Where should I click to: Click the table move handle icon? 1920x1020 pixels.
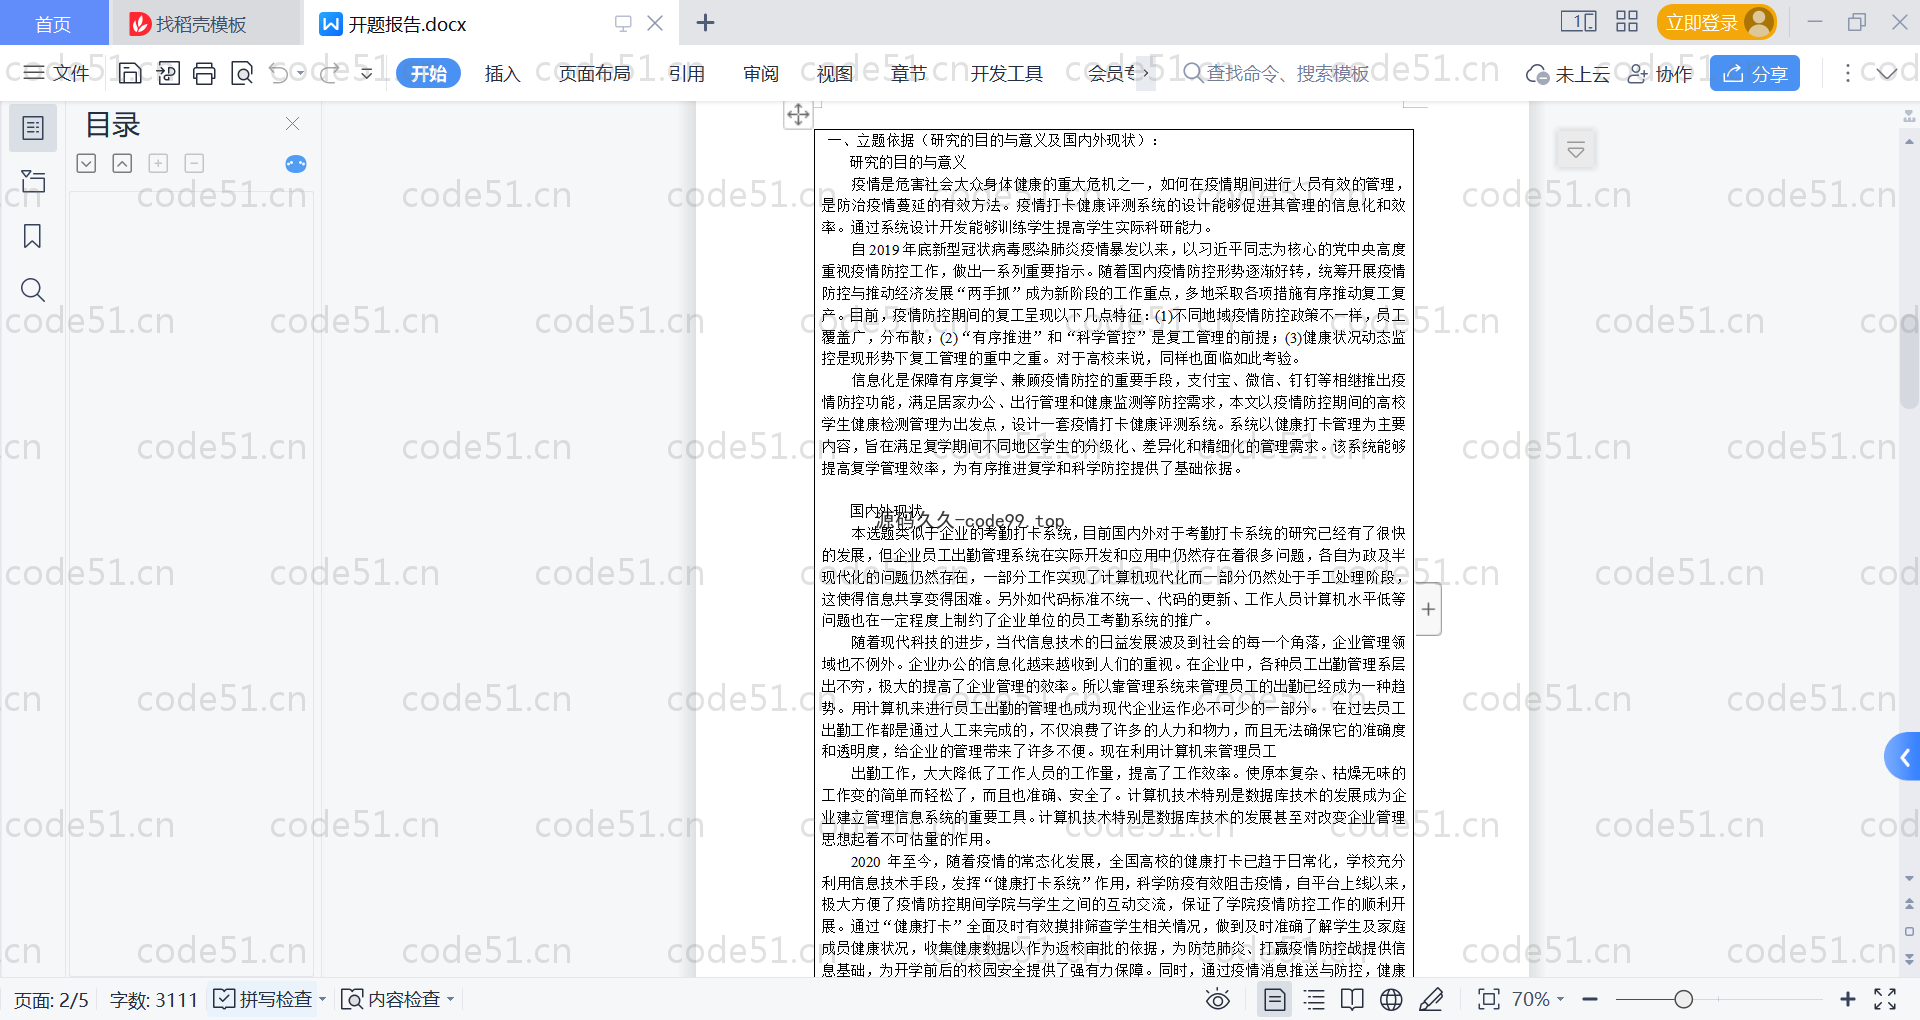(798, 114)
